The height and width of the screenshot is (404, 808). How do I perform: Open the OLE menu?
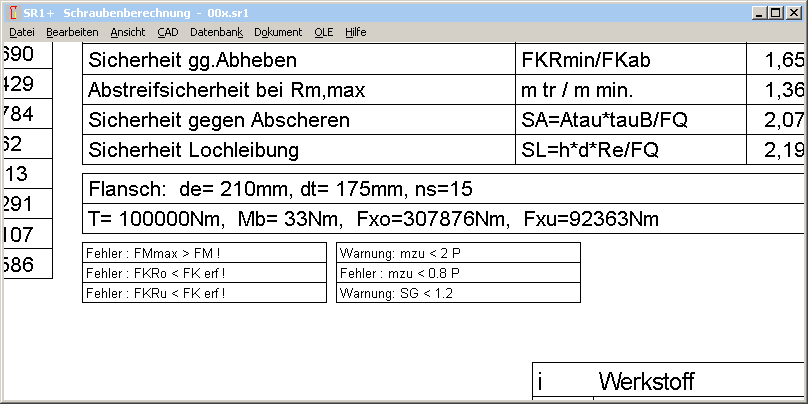(324, 32)
